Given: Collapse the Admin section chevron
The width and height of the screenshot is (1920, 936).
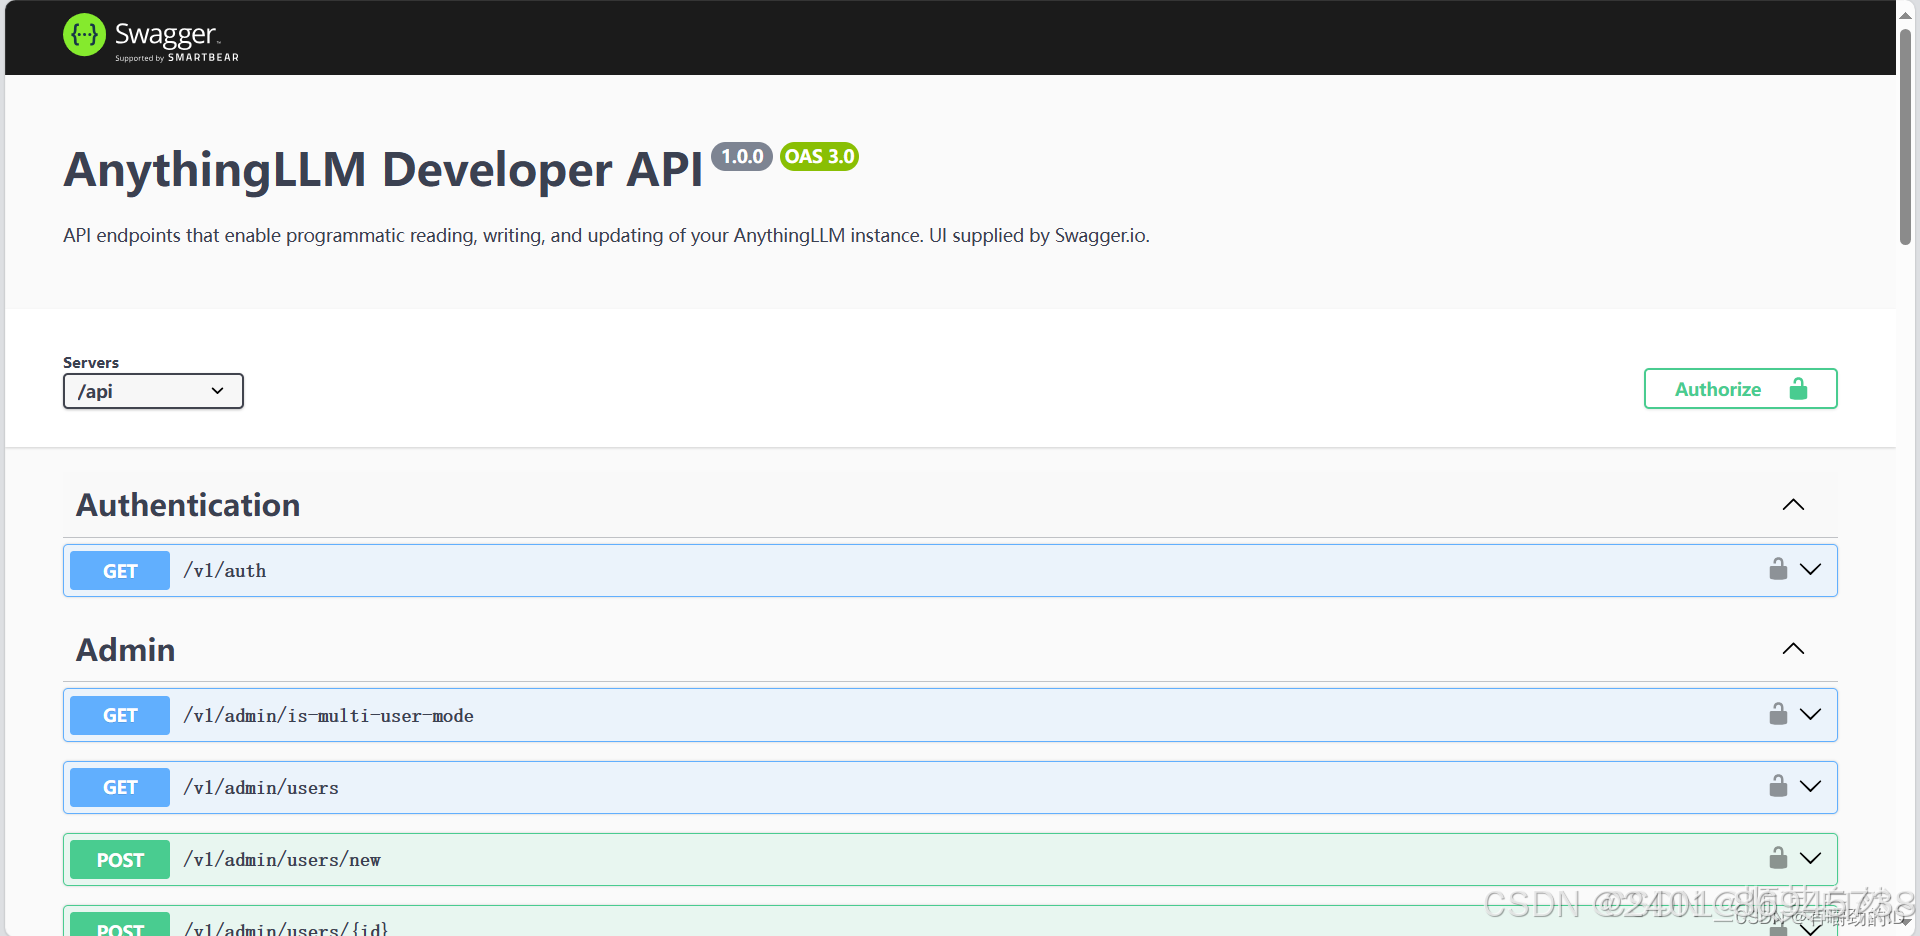Looking at the screenshot, I should pyautogui.click(x=1793, y=649).
